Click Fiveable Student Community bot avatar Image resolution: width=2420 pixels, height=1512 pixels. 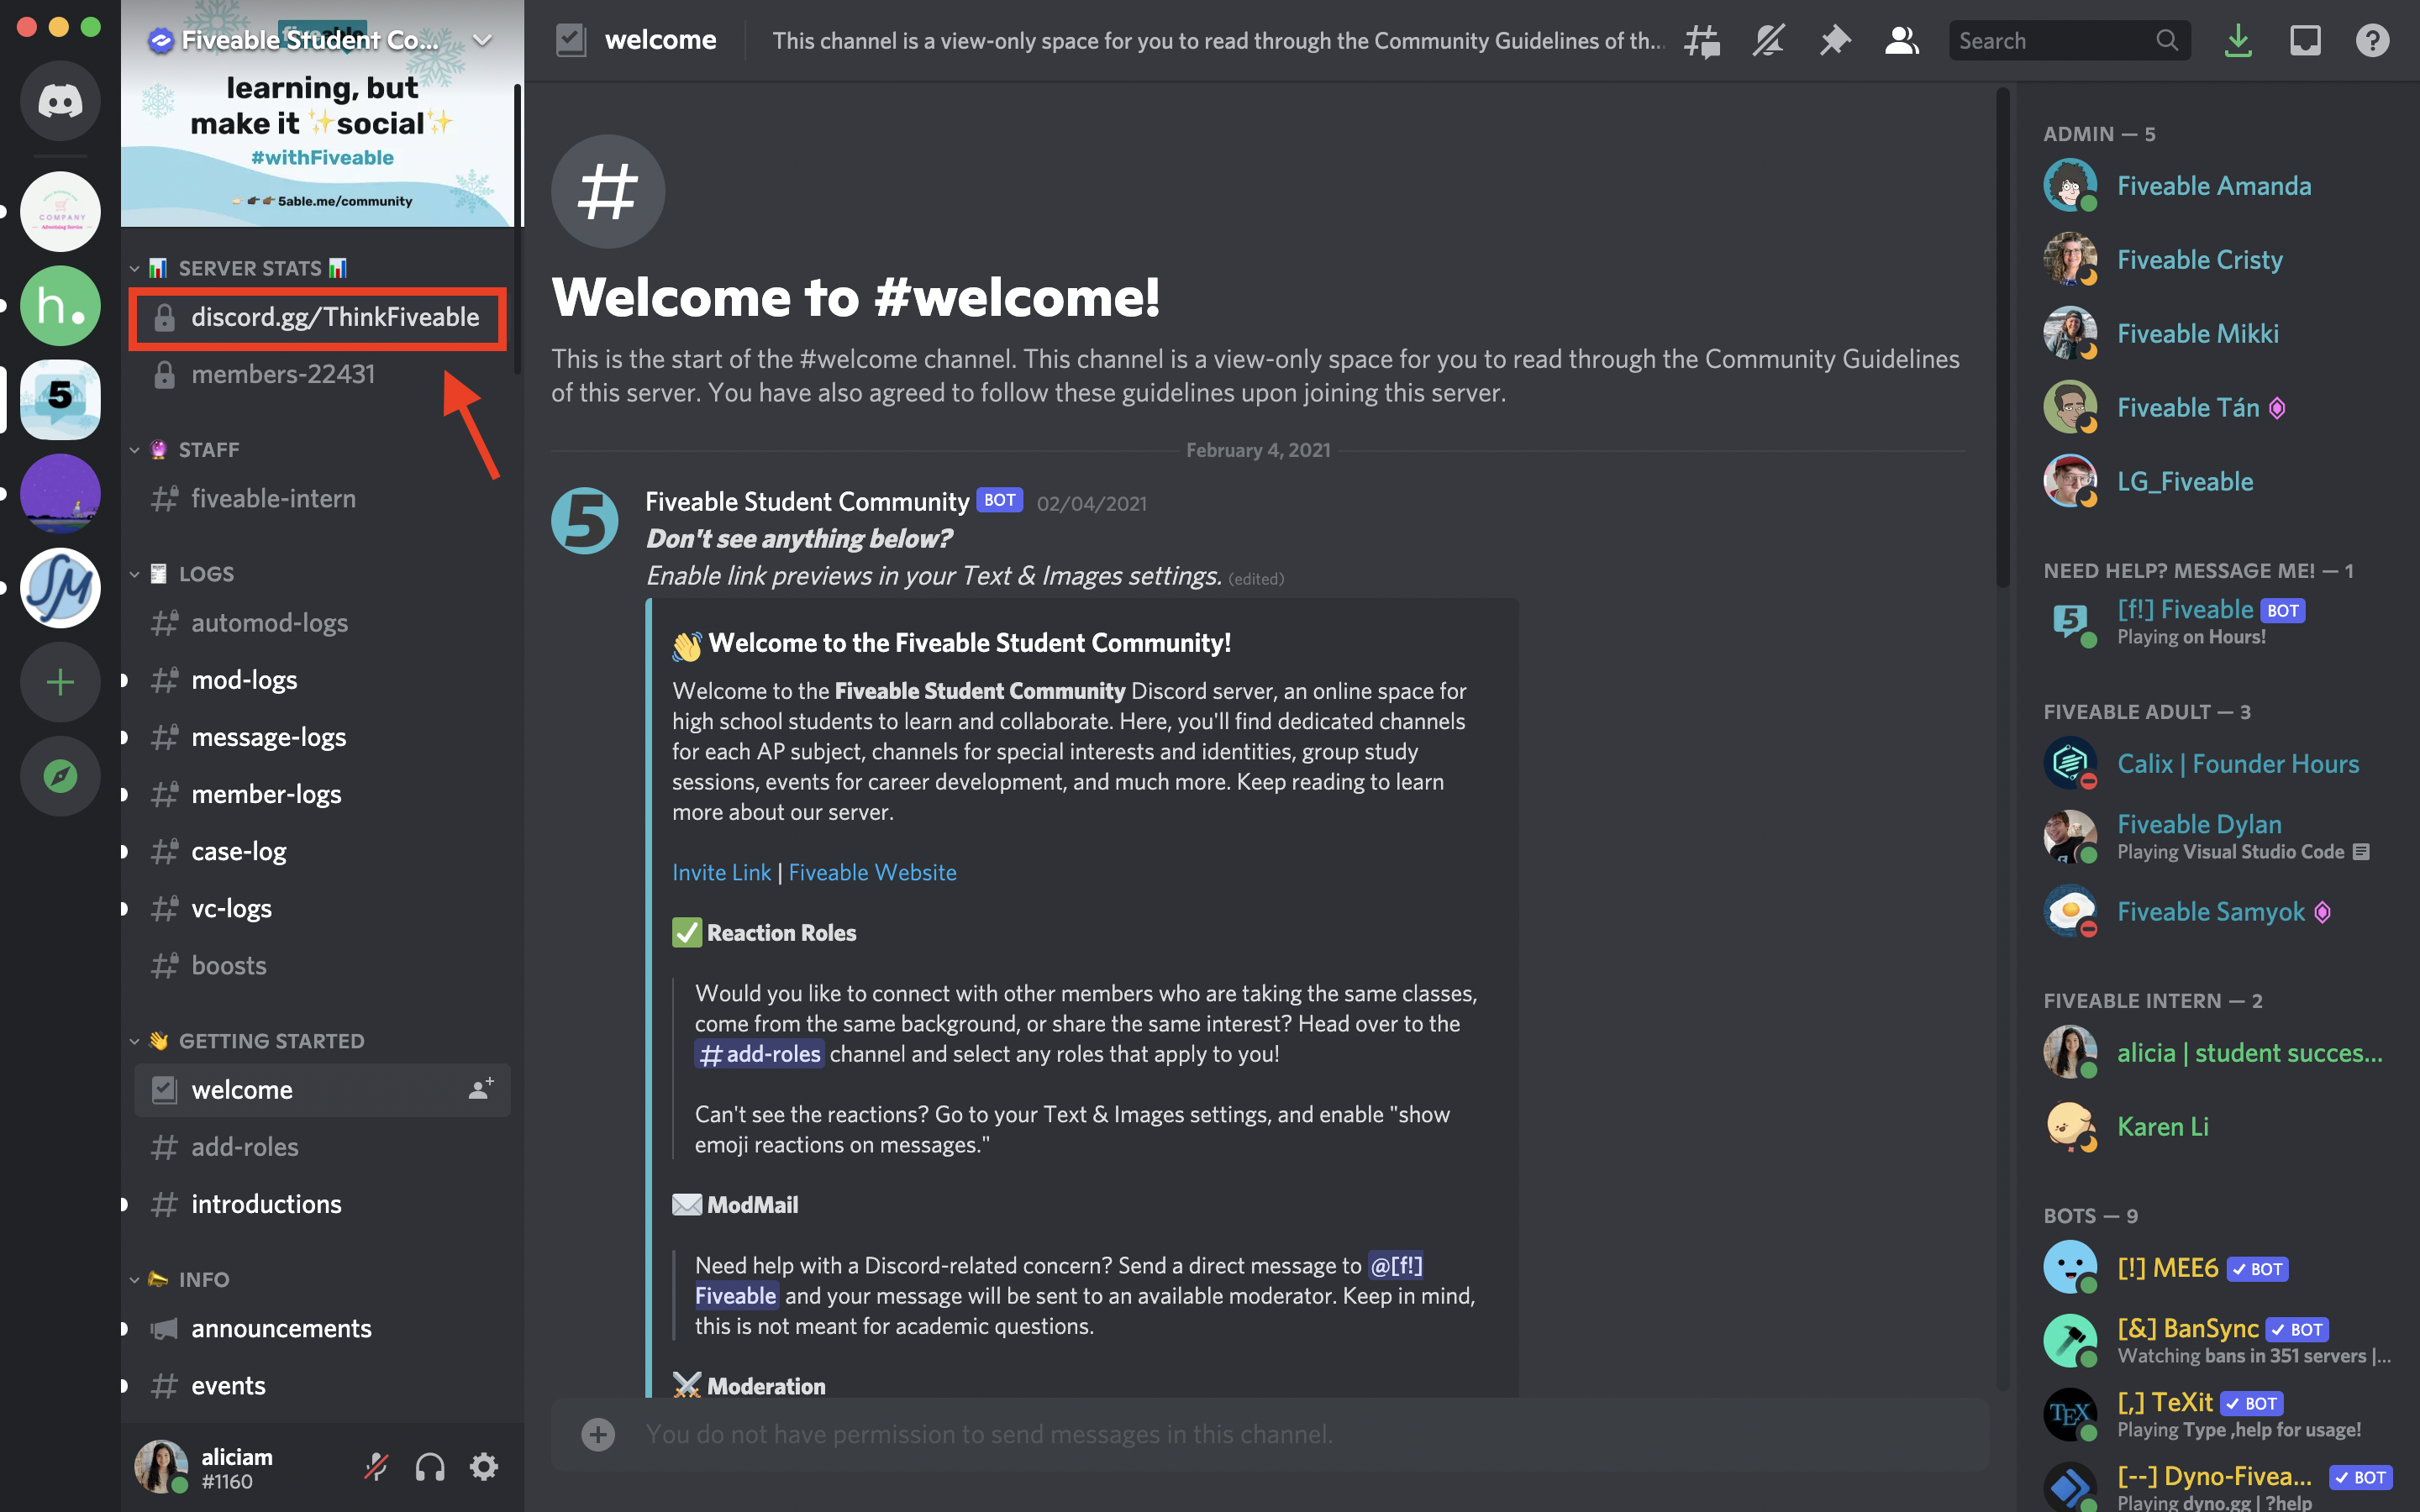click(x=585, y=521)
